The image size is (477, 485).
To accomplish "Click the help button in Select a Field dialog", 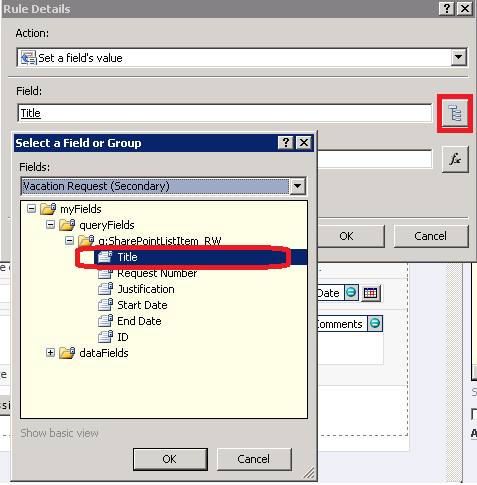I will click(286, 143).
